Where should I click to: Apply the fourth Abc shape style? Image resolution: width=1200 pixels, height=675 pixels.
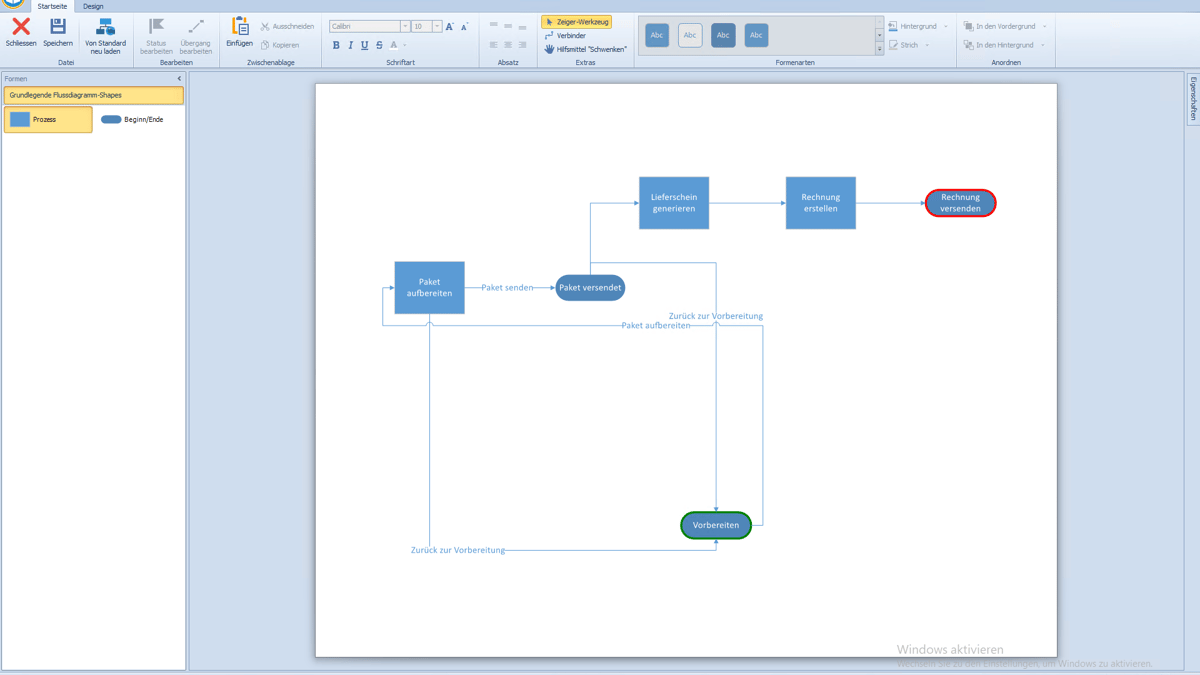pos(756,36)
